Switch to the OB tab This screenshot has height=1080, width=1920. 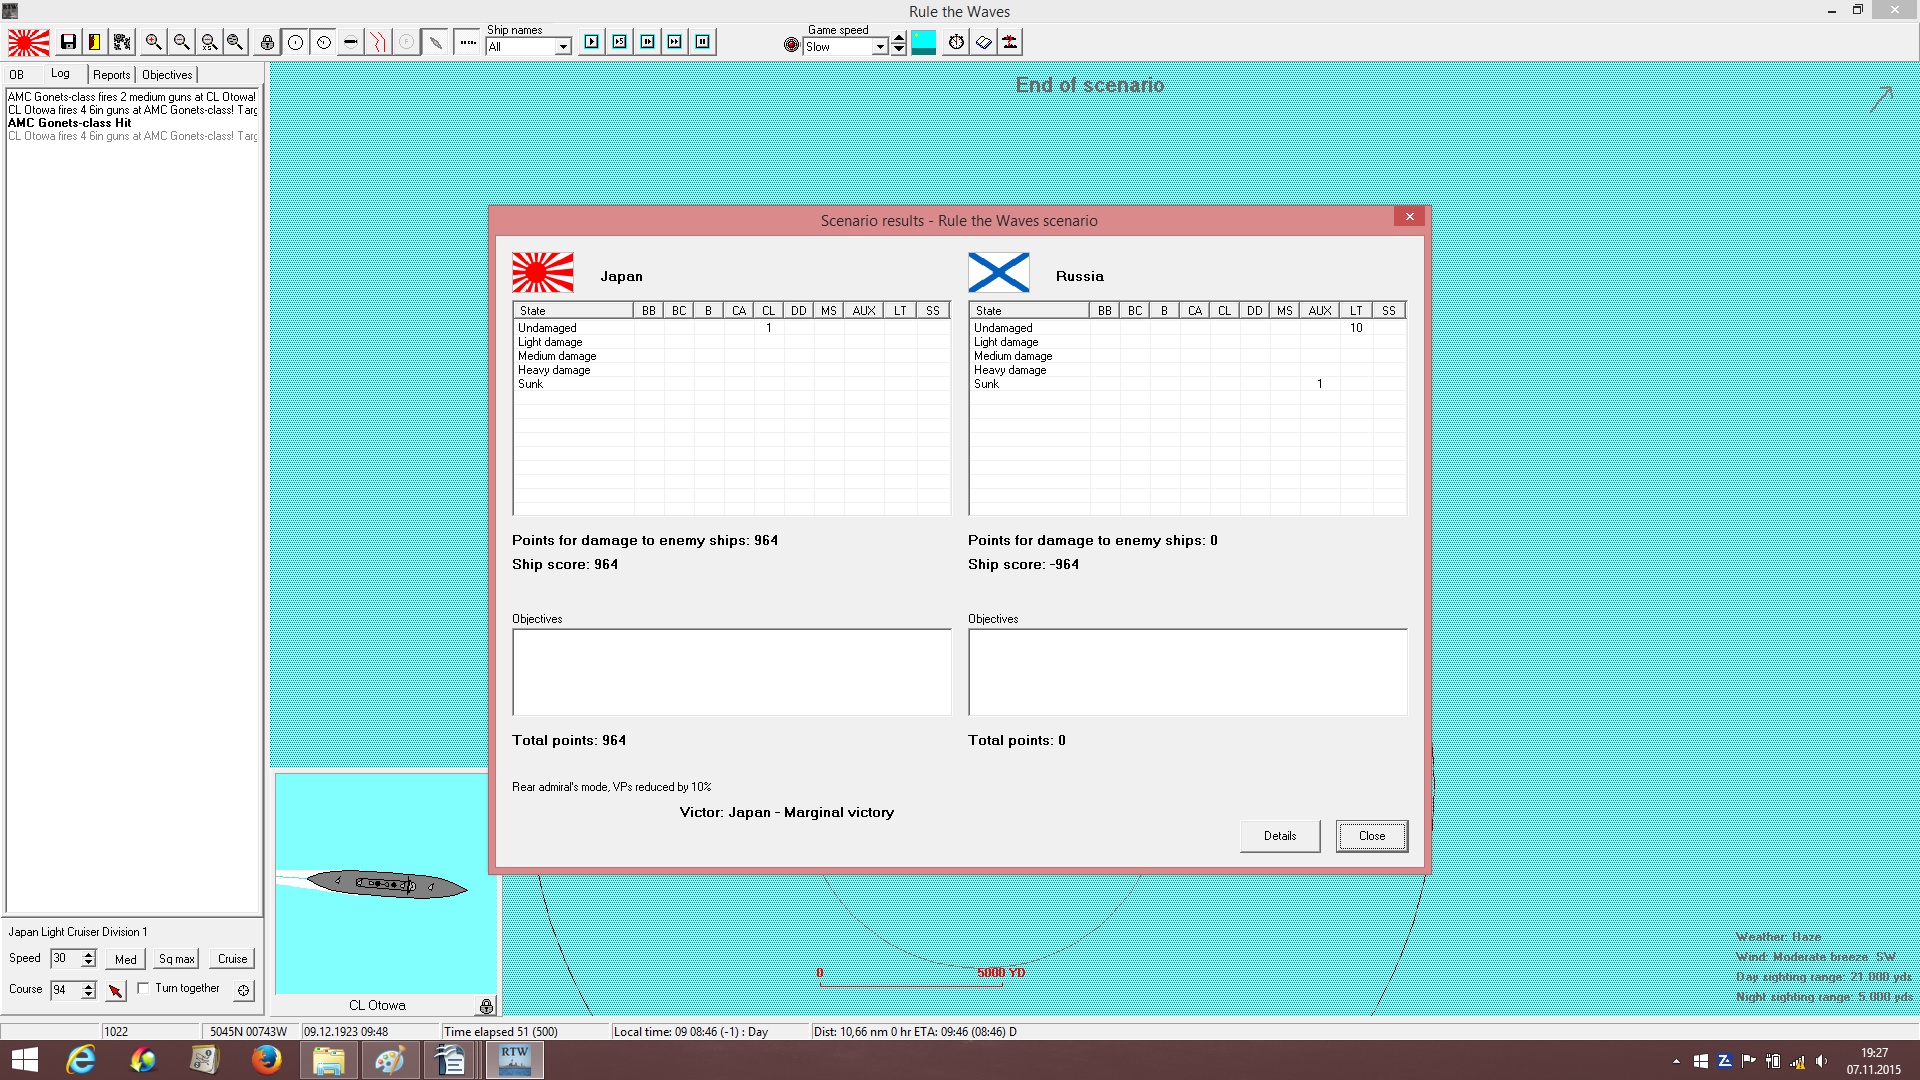[x=17, y=75]
